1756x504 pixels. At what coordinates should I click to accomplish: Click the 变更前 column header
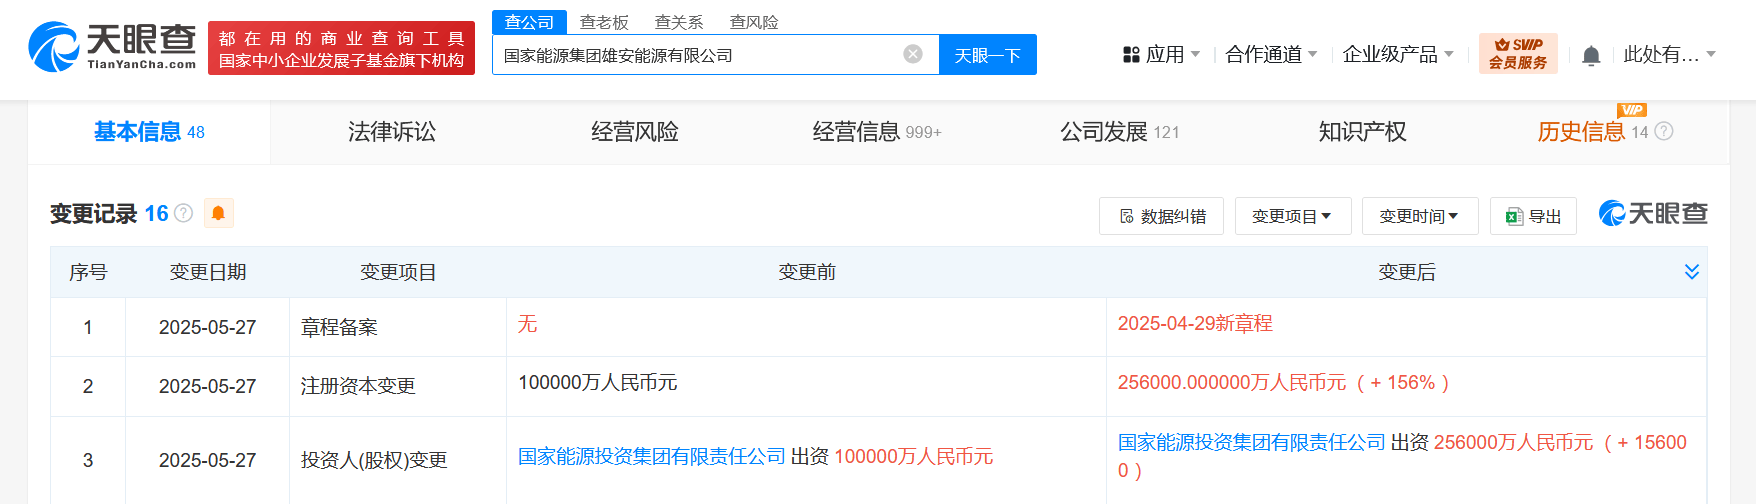click(807, 272)
